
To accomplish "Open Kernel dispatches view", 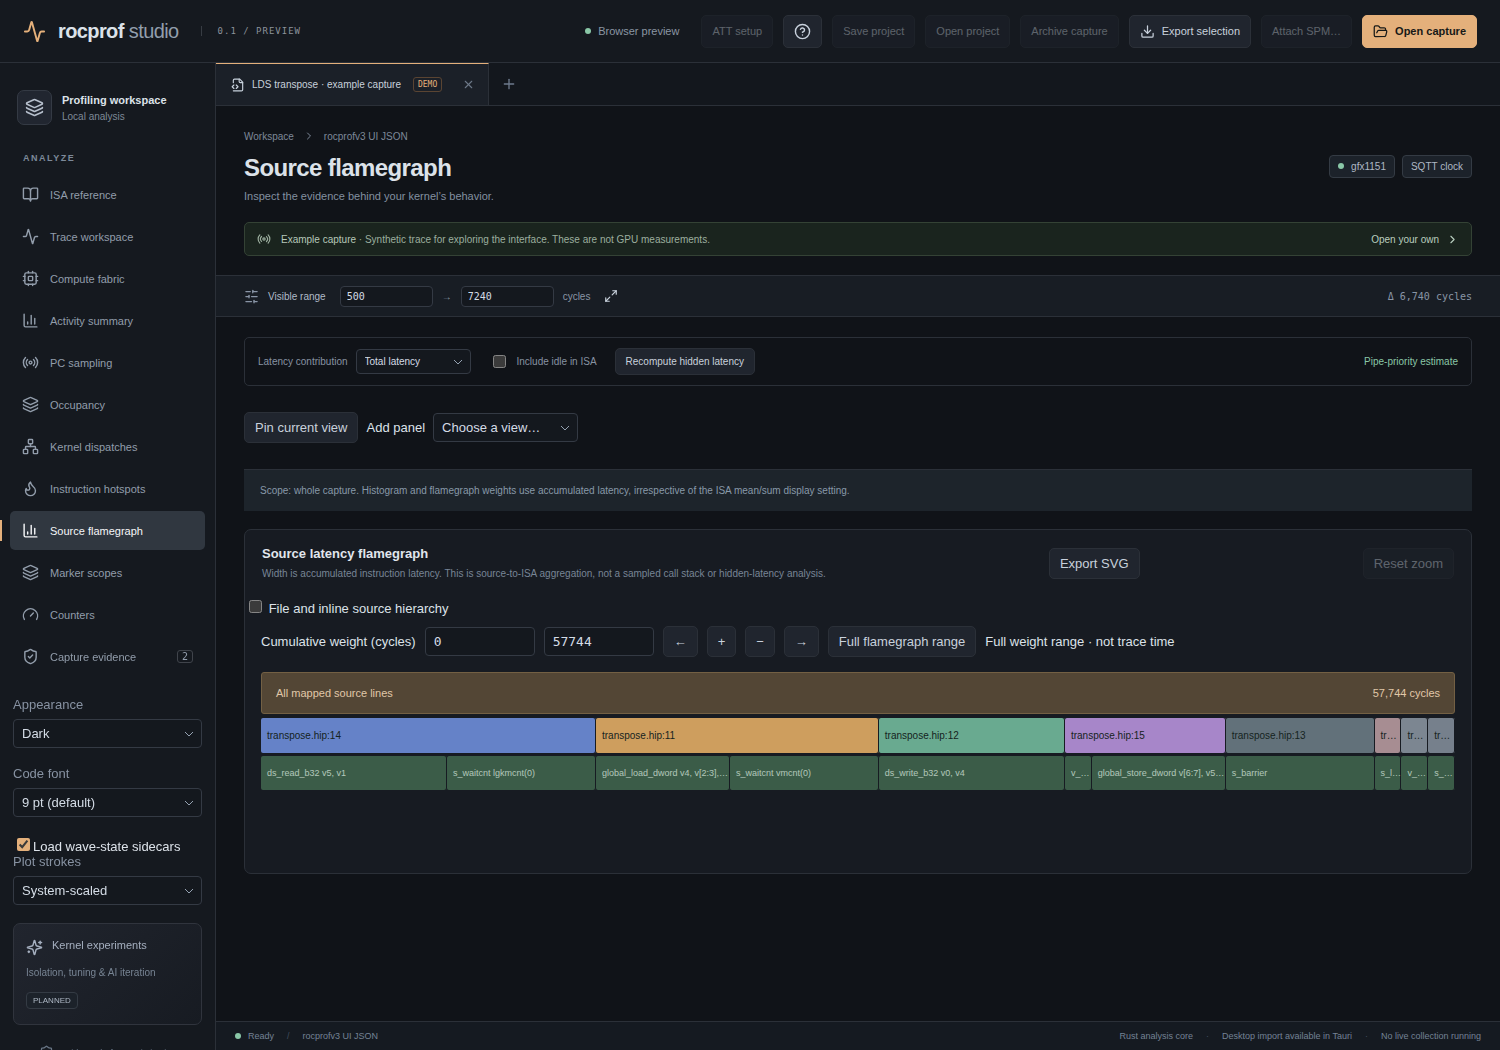I will (x=107, y=447).
